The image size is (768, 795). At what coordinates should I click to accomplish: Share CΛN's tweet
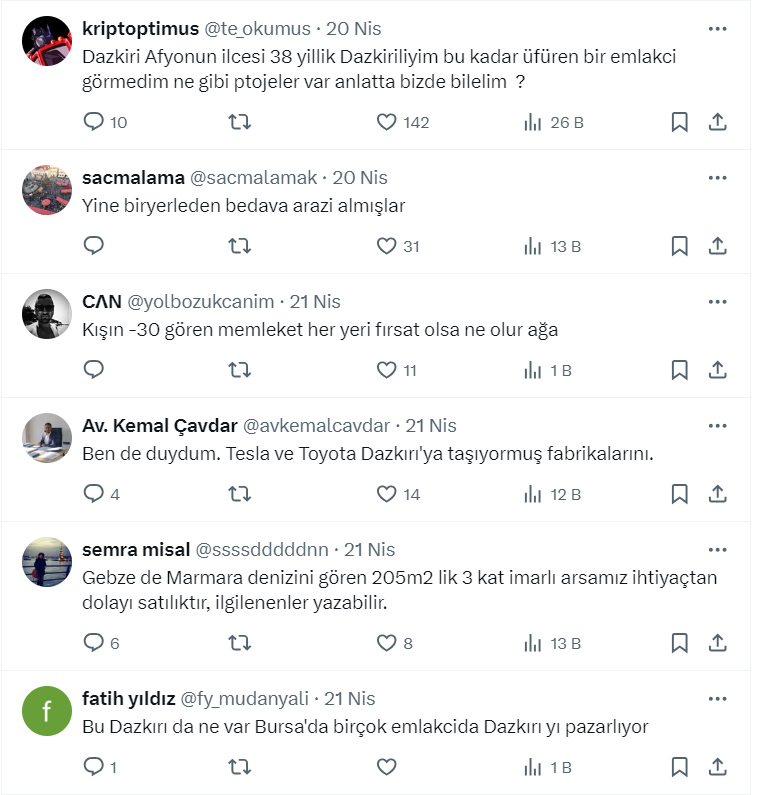coord(717,370)
